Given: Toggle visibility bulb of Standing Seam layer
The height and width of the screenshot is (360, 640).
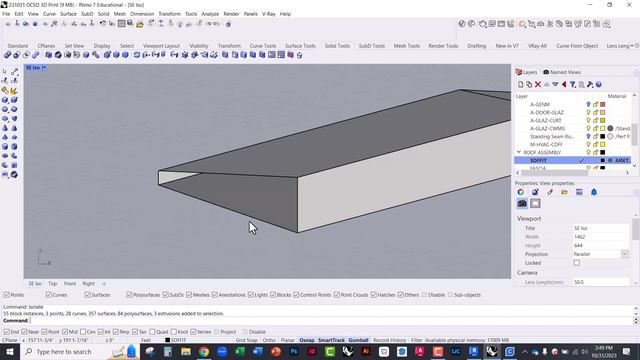Looking at the screenshot, I should pyautogui.click(x=588, y=136).
